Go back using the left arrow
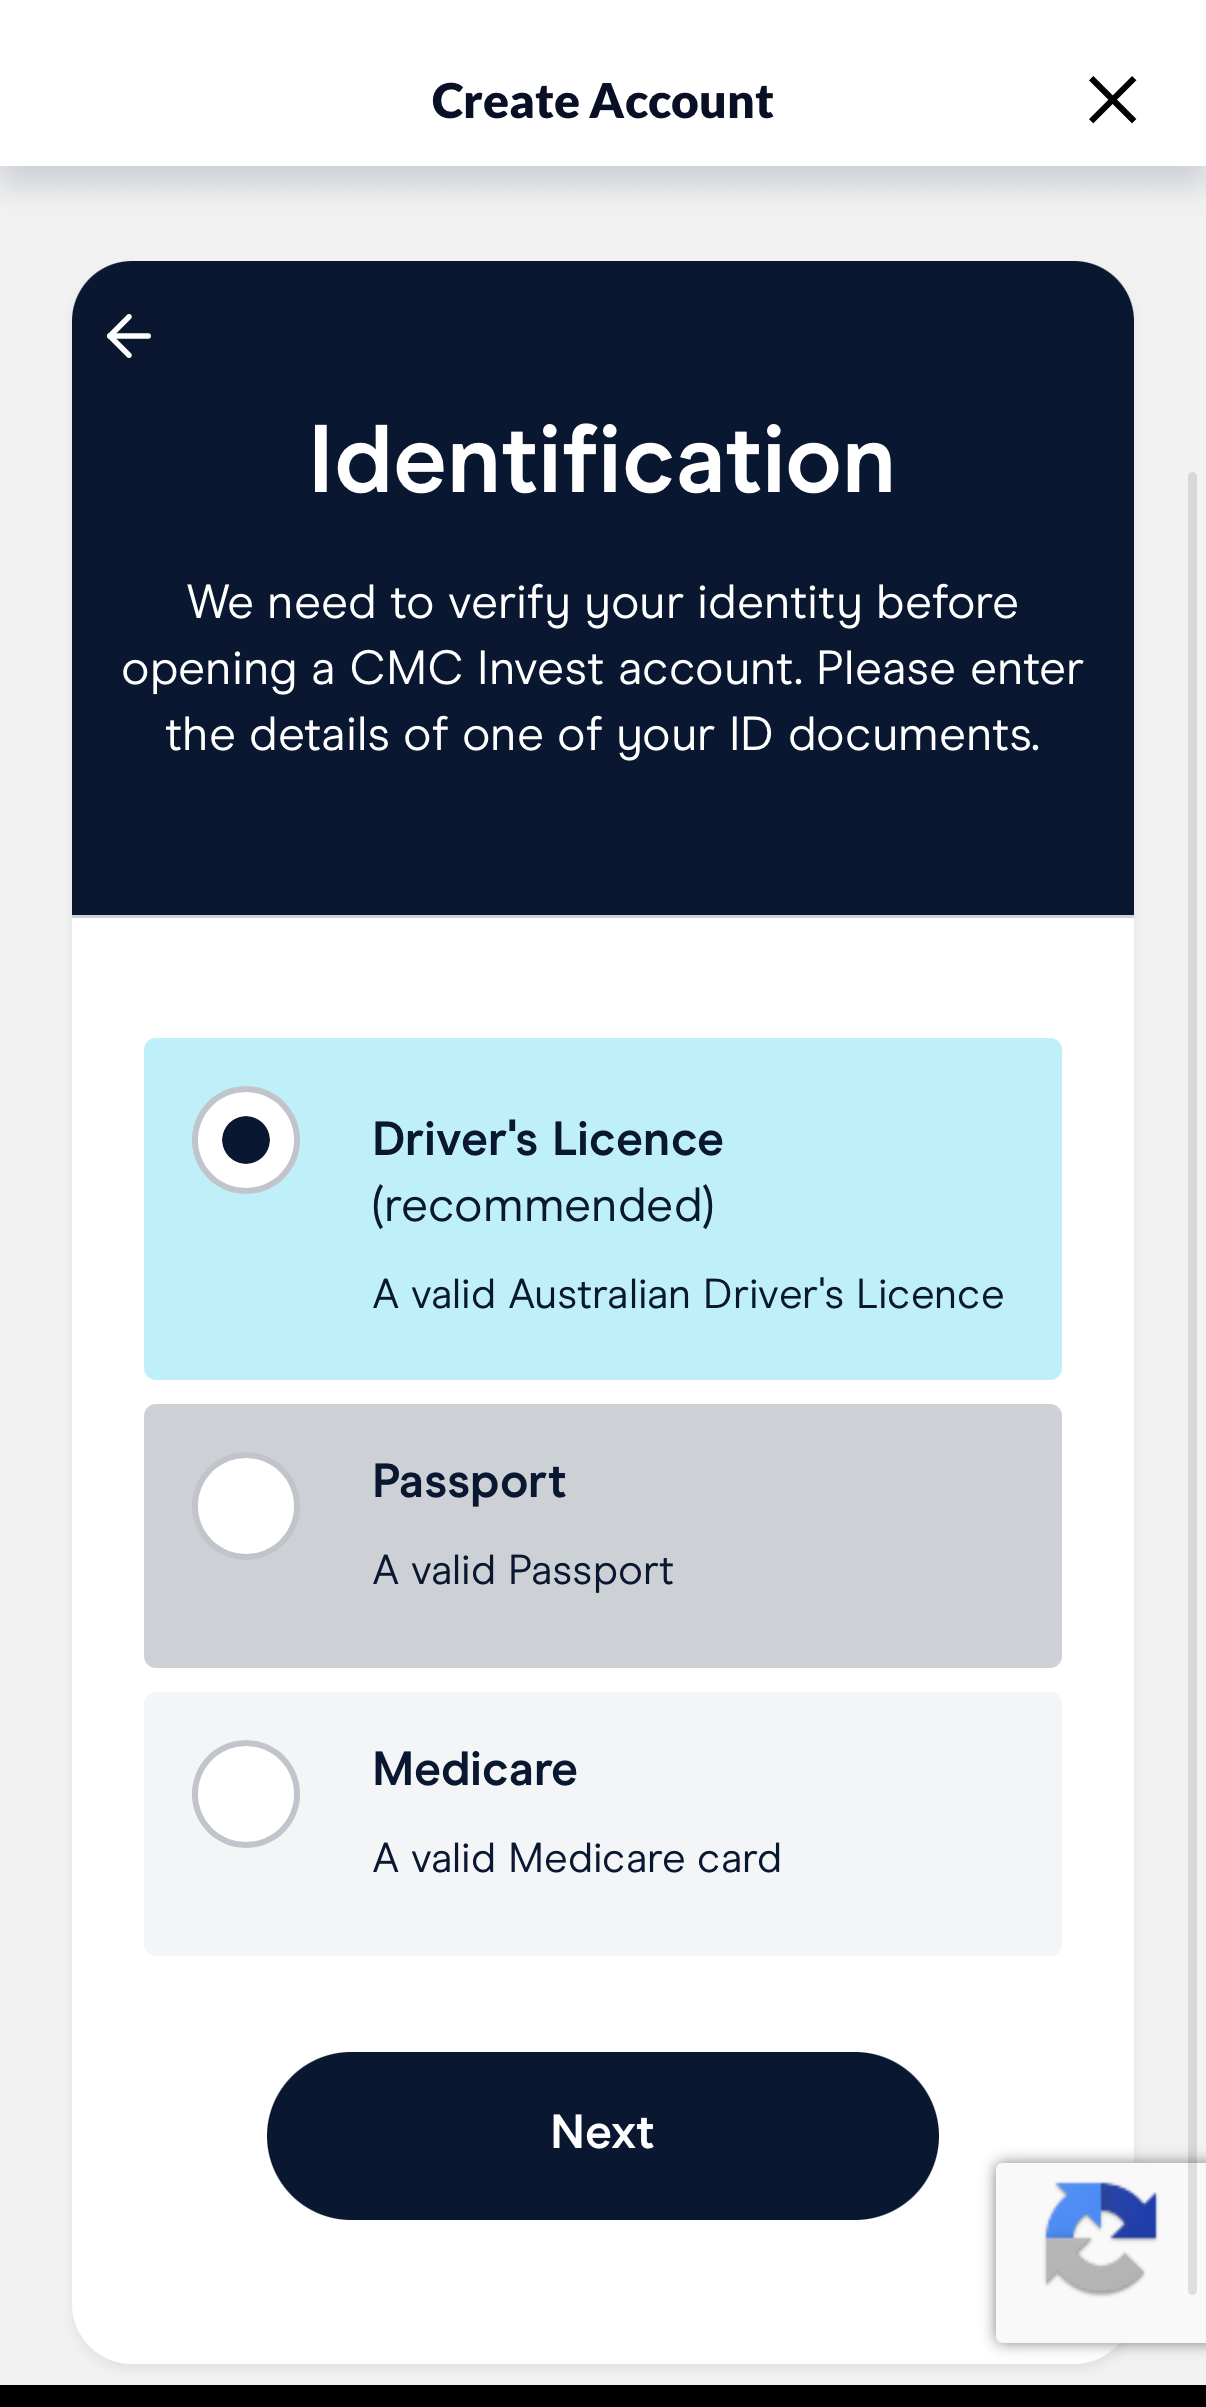Image resolution: width=1206 pixels, height=2407 pixels. [129, 336]
